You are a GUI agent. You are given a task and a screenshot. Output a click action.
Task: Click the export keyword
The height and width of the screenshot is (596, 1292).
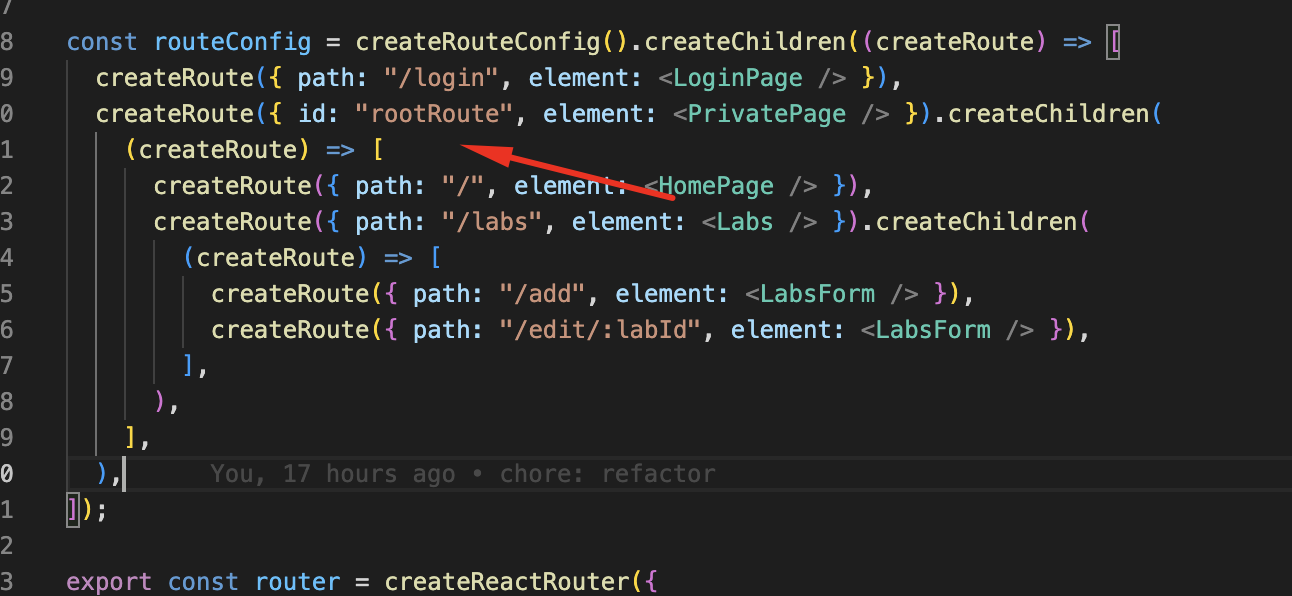click(109, 582)
